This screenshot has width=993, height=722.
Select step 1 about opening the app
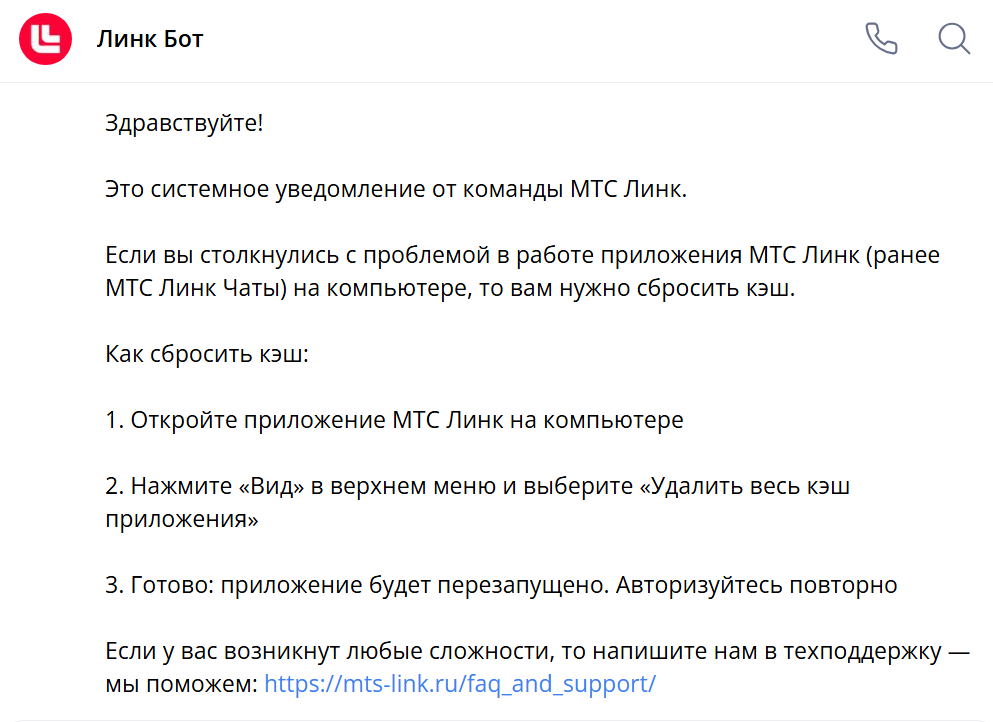[394, 420]
